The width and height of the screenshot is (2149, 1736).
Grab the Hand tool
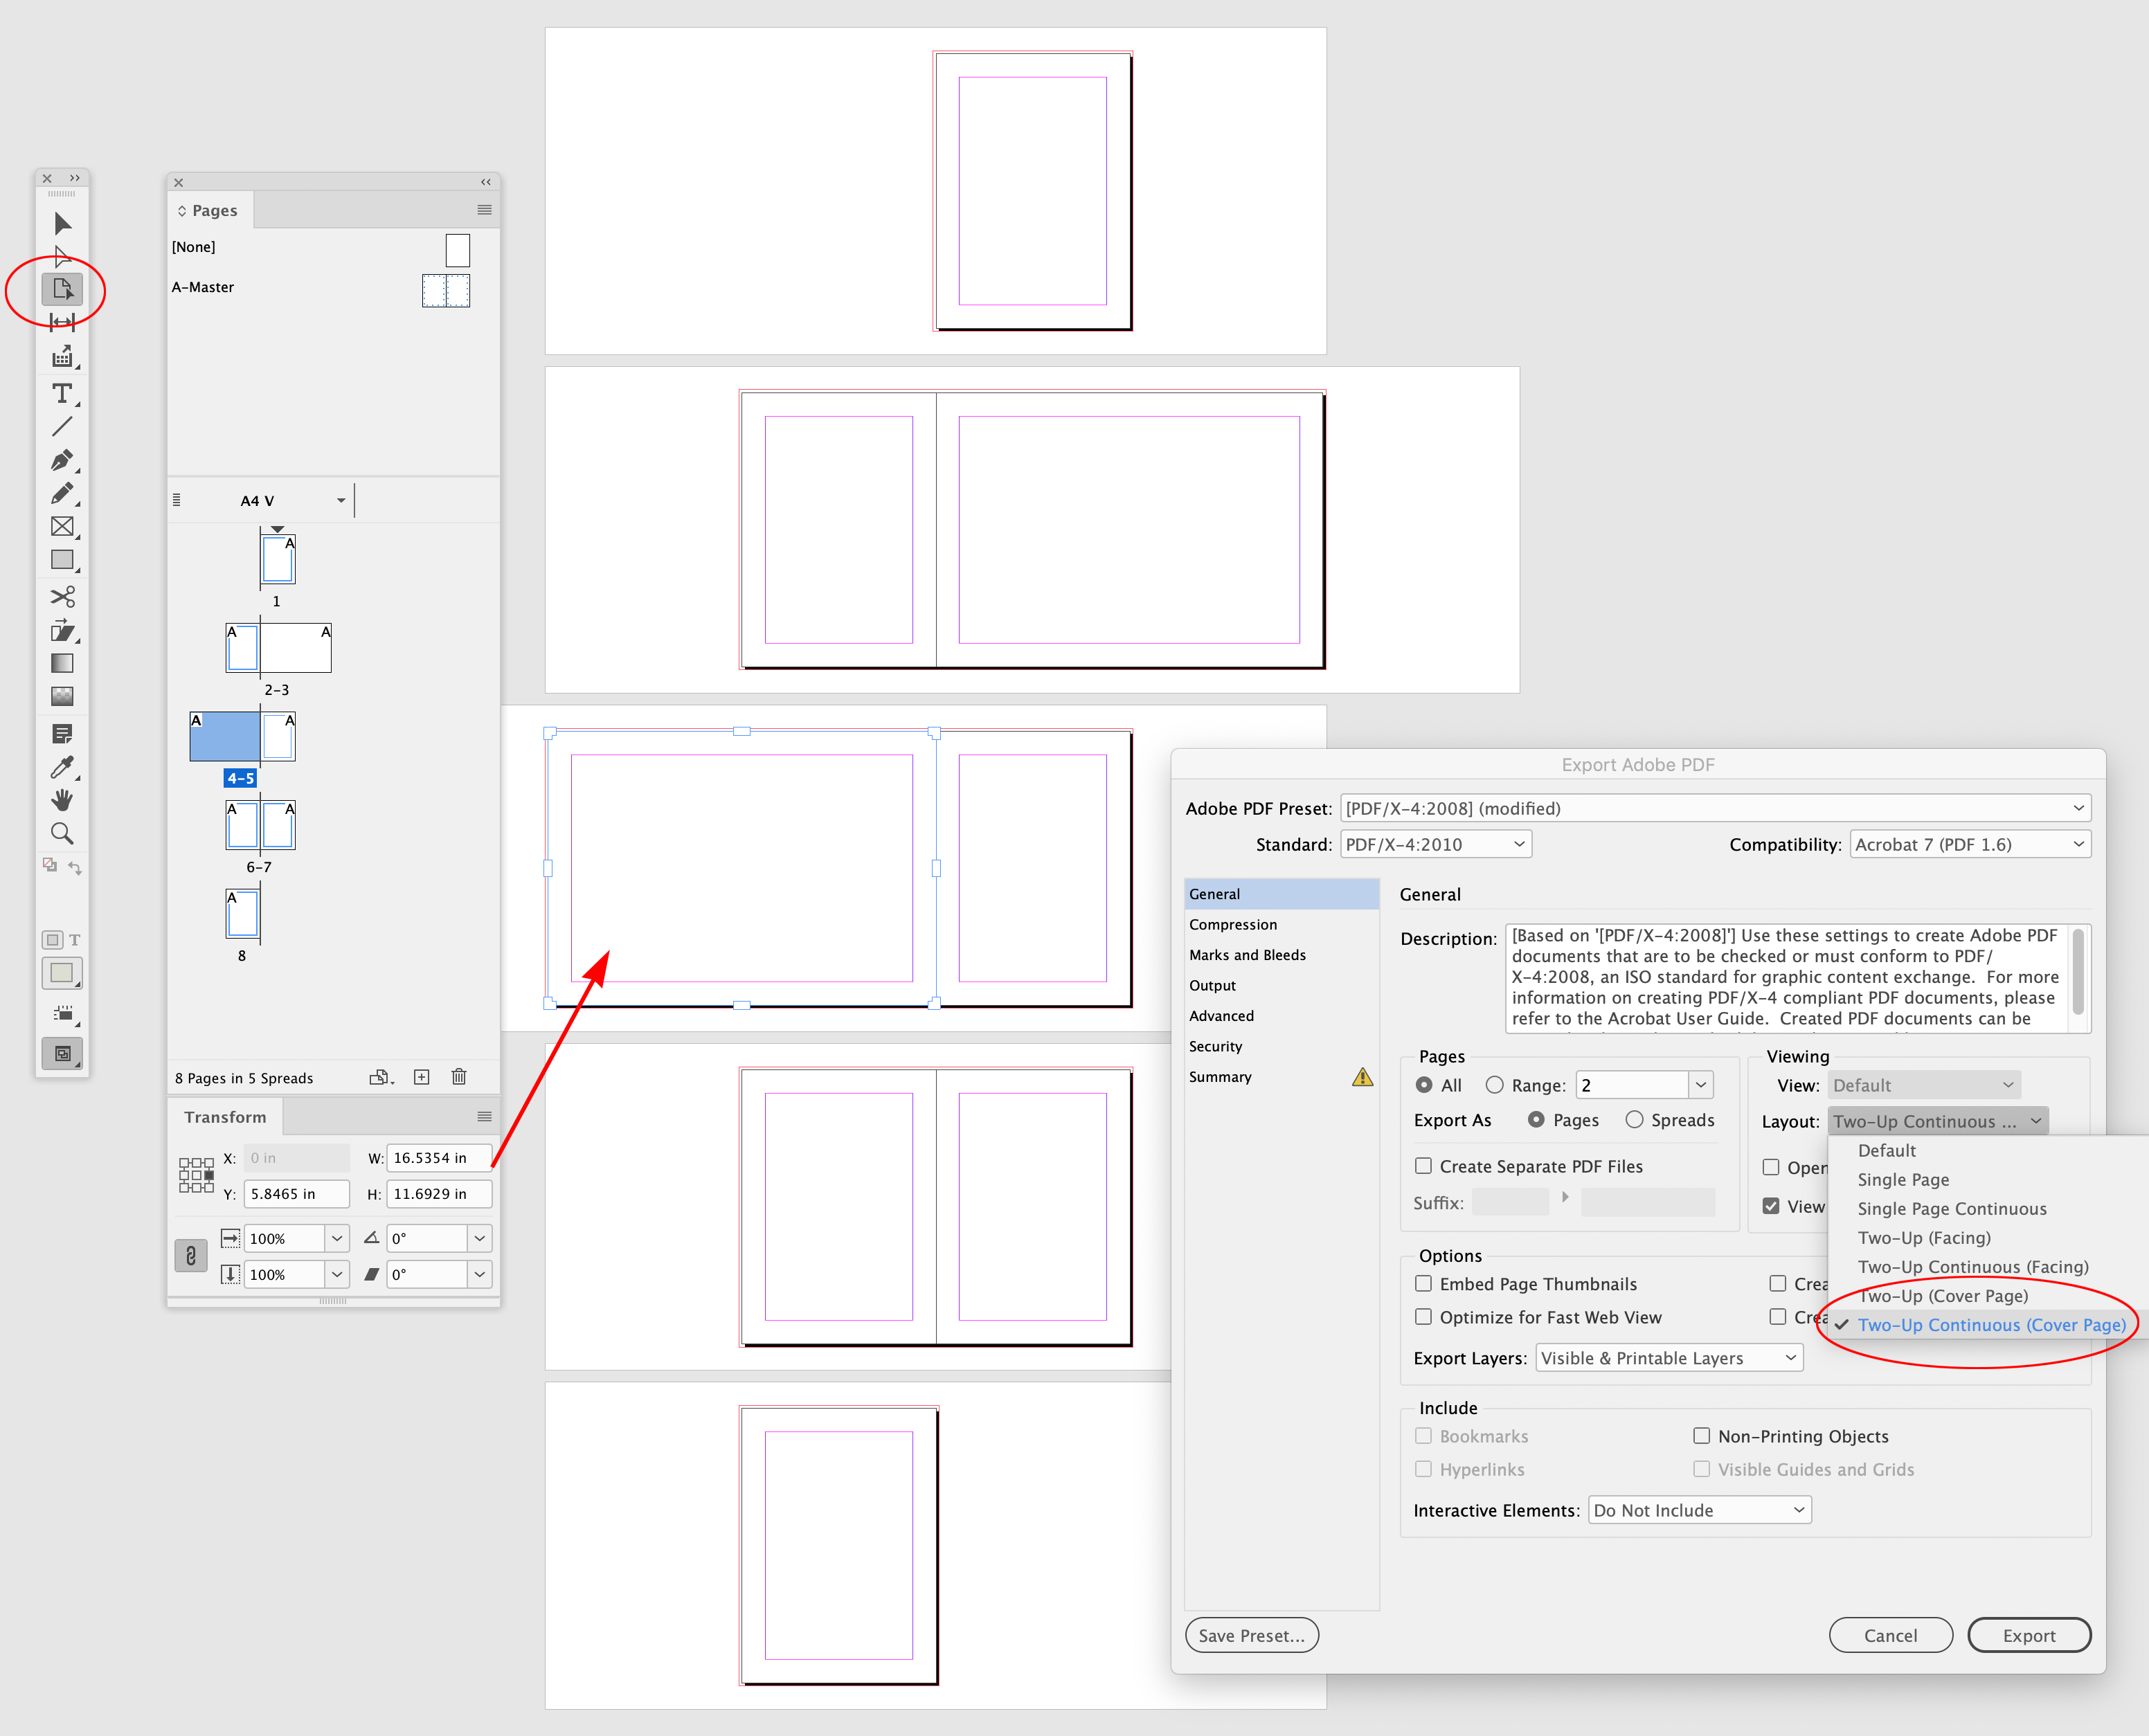click(62, 800)
